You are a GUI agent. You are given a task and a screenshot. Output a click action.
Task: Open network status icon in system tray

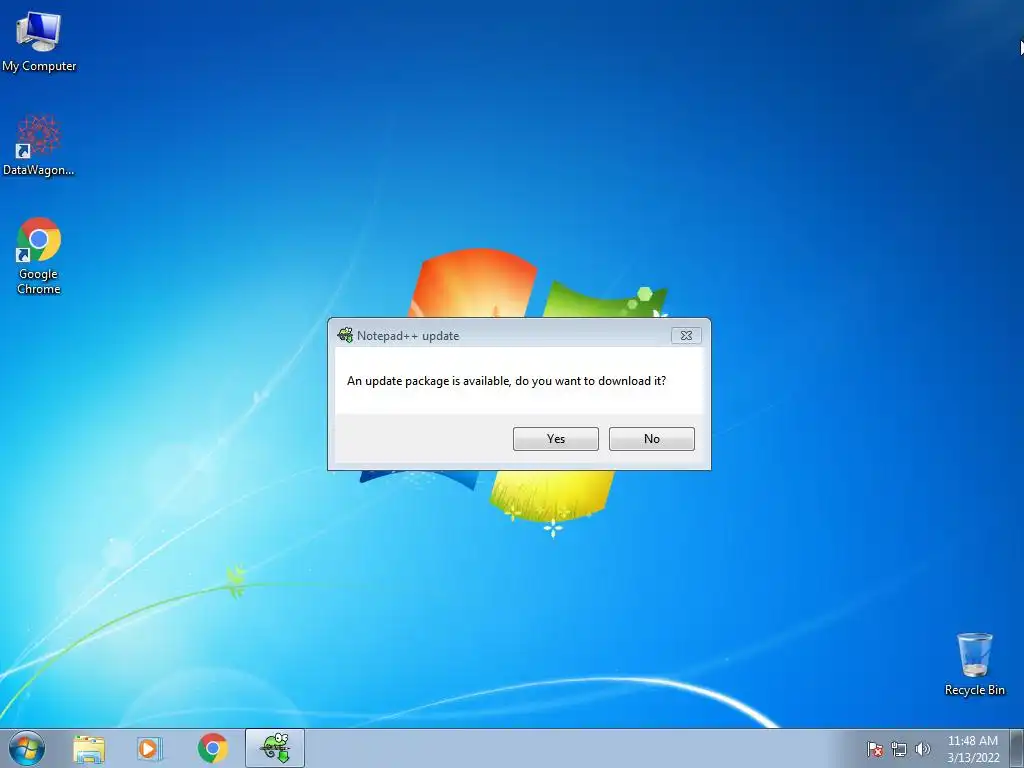[899, 749]
